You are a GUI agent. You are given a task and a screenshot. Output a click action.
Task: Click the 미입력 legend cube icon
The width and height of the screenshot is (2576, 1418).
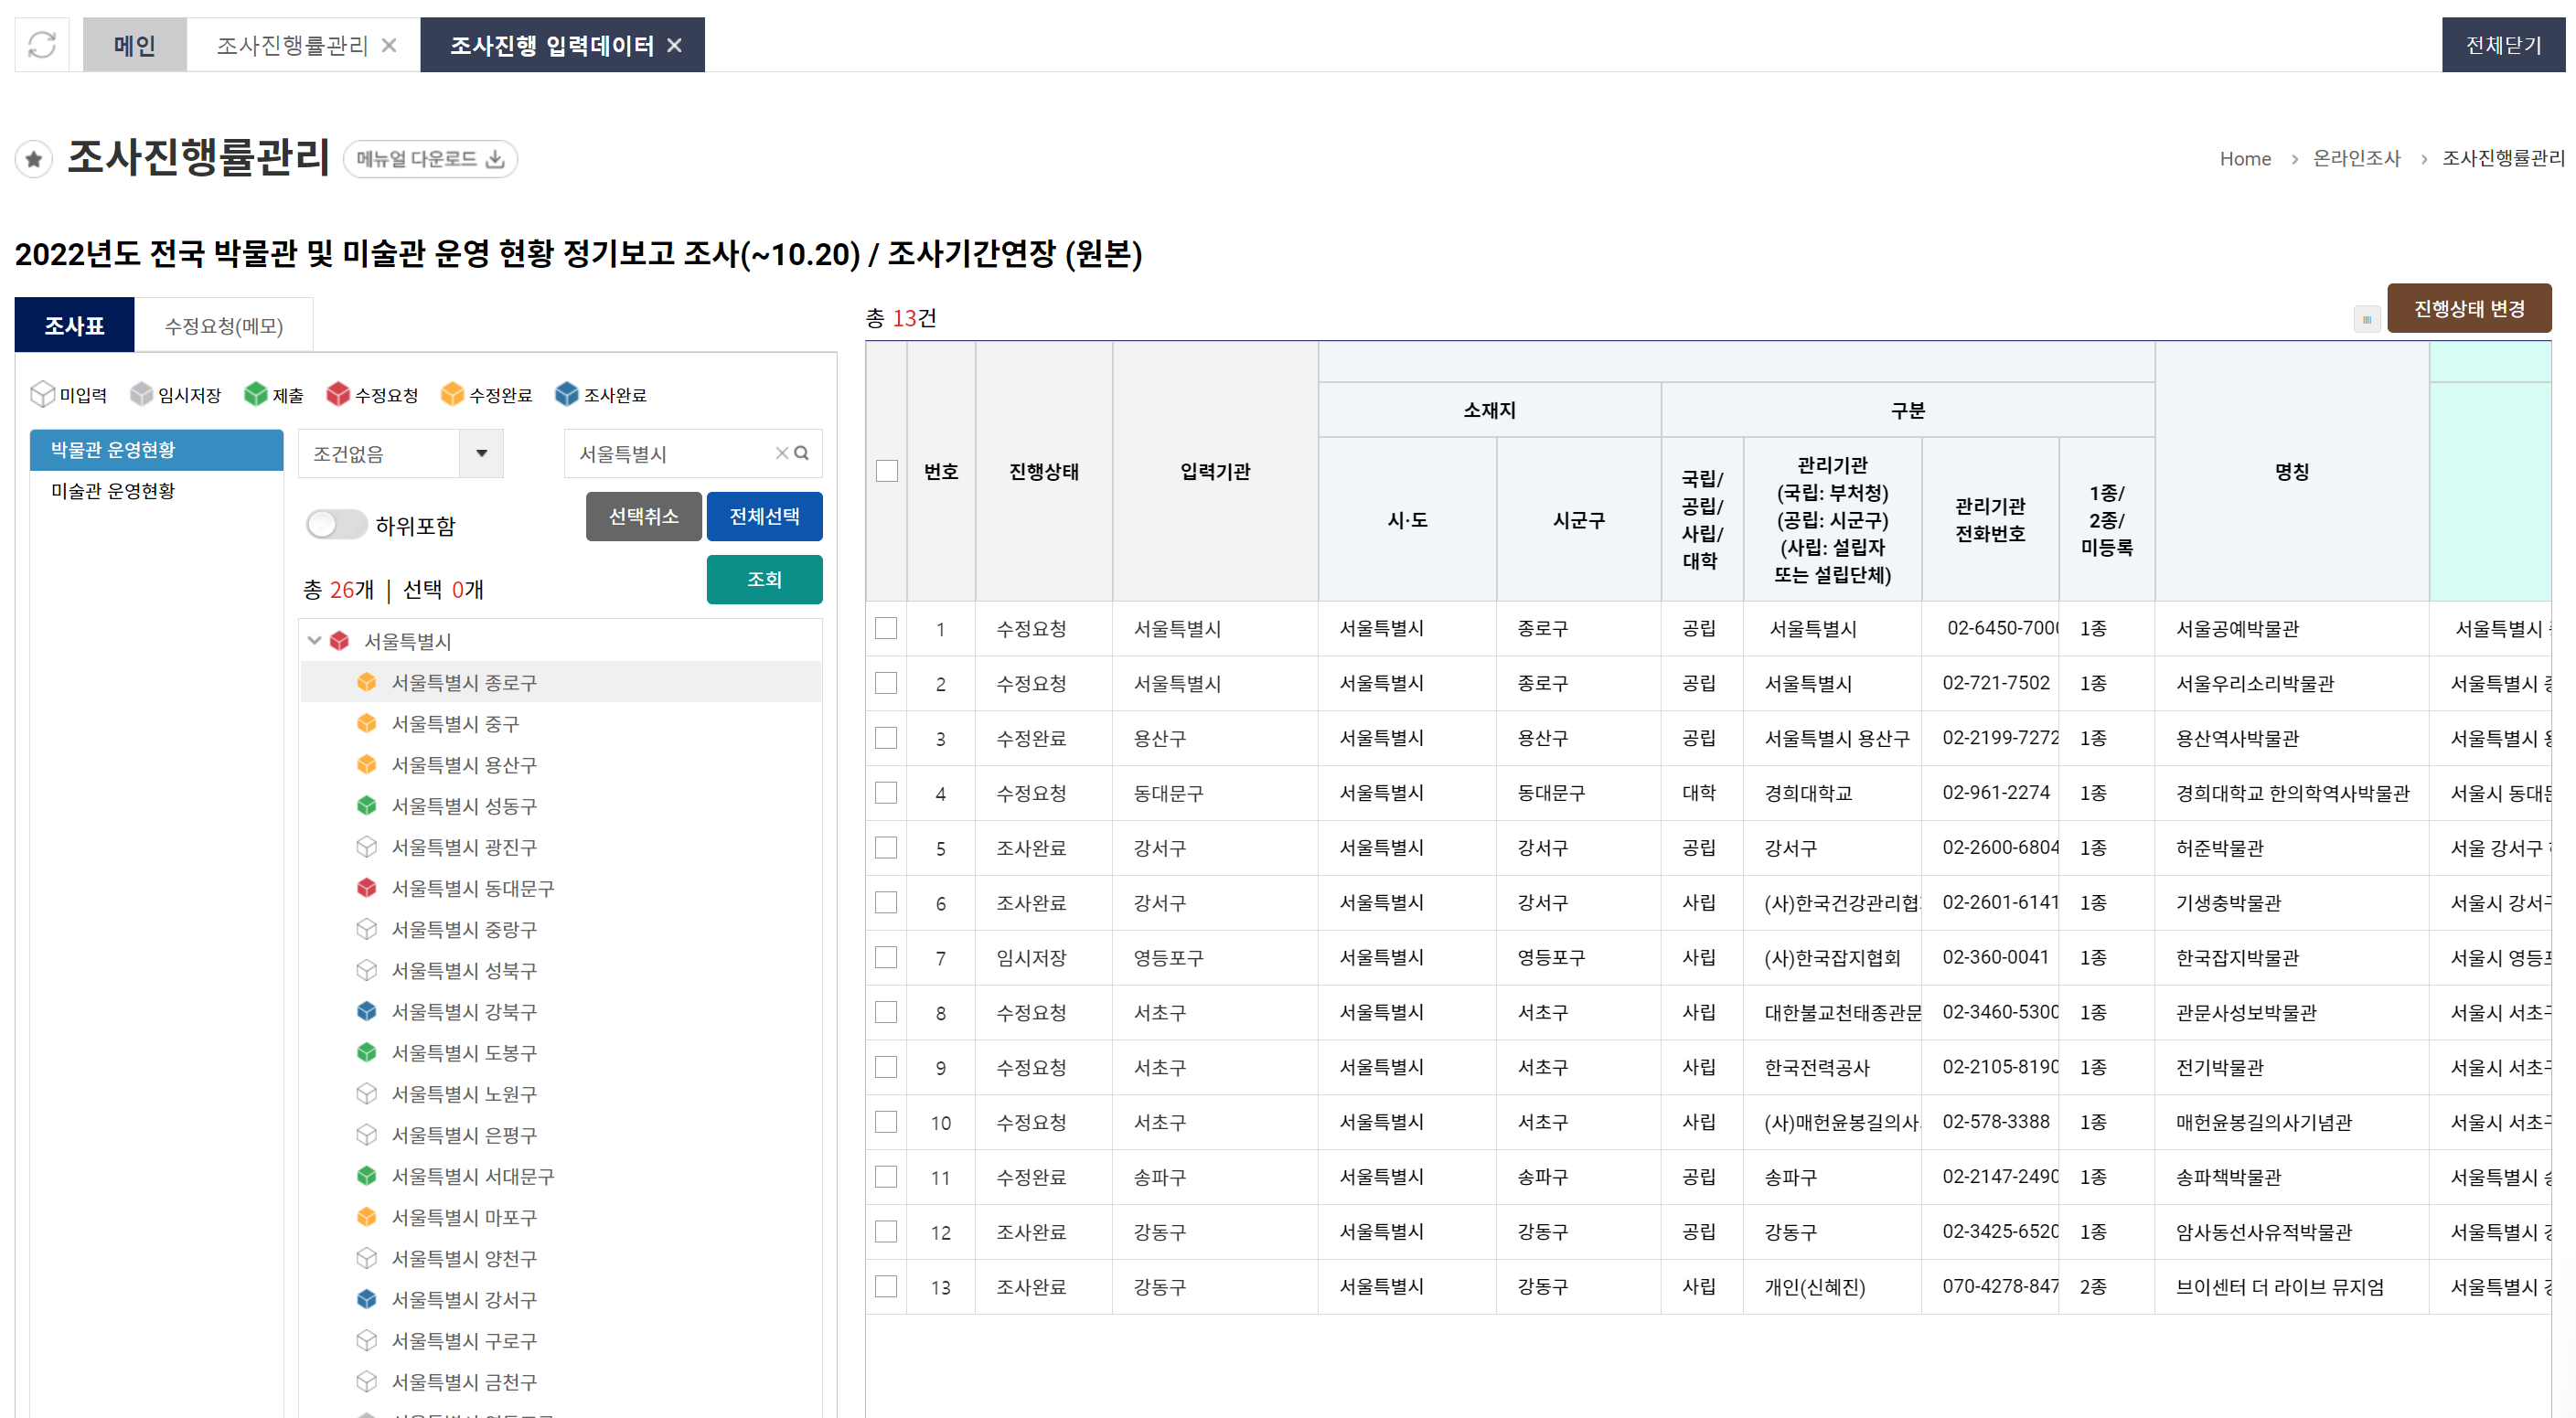42,395
